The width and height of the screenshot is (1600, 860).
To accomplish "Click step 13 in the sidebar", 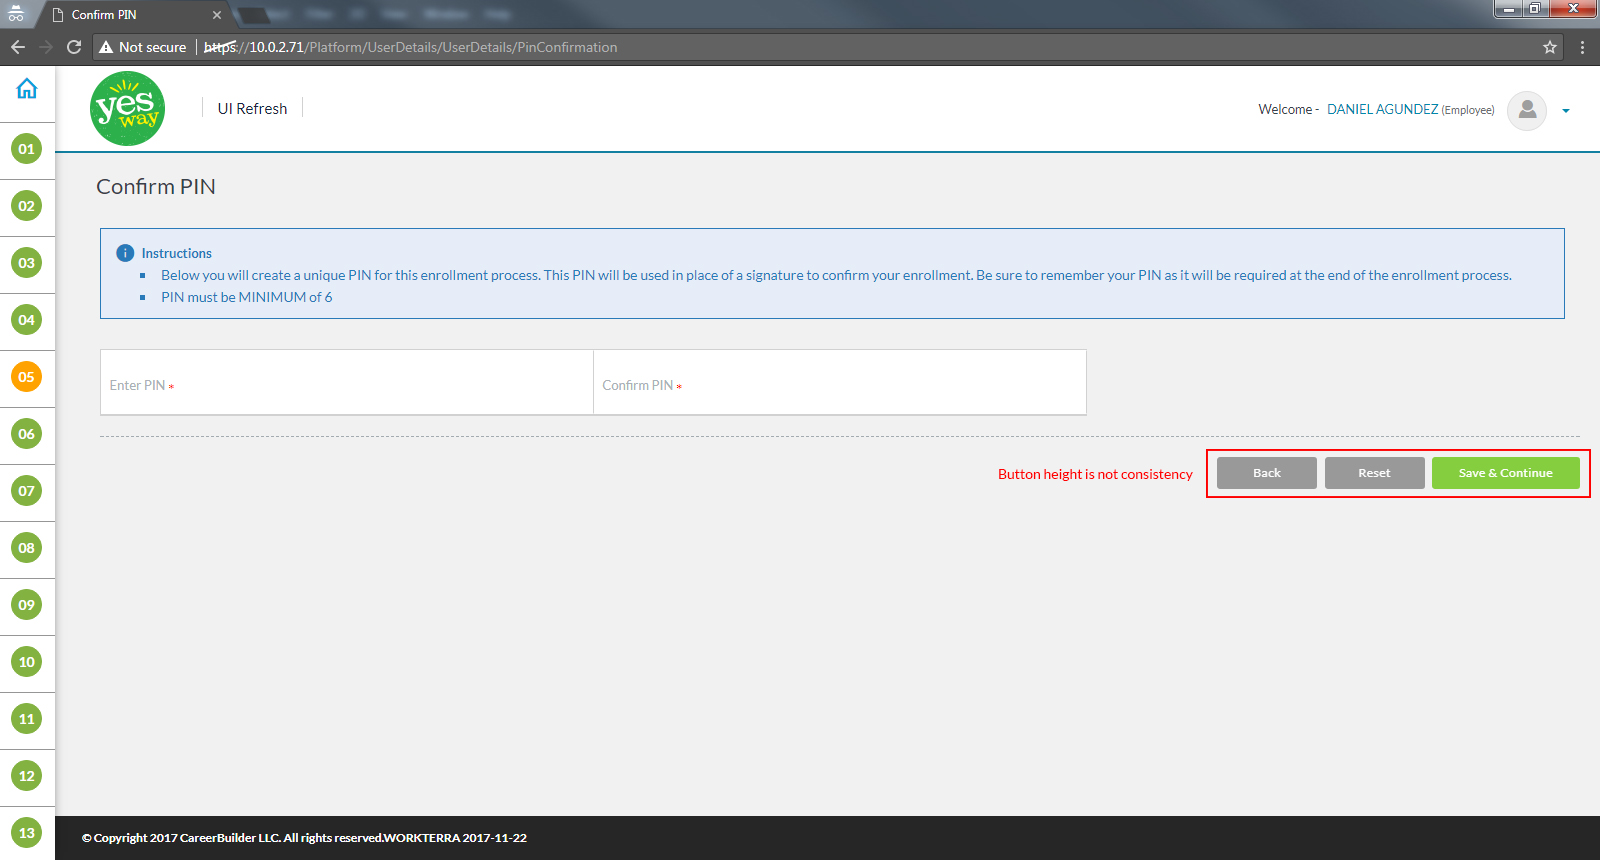I will point(27,833).
